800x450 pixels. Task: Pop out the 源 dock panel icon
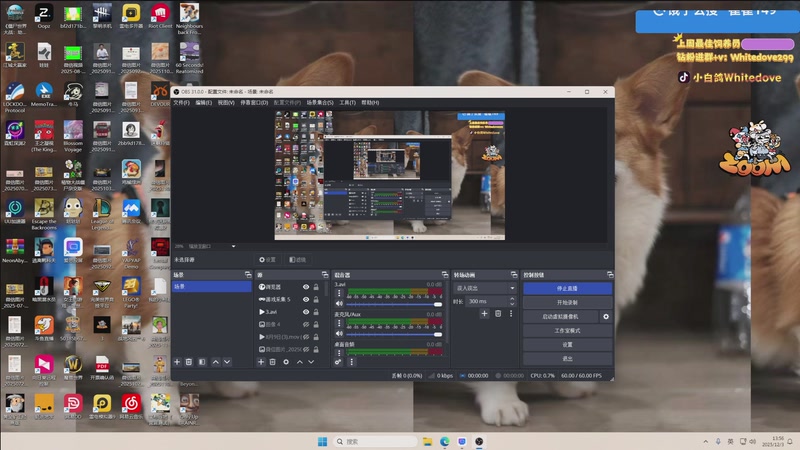click(x=324, y=274)
